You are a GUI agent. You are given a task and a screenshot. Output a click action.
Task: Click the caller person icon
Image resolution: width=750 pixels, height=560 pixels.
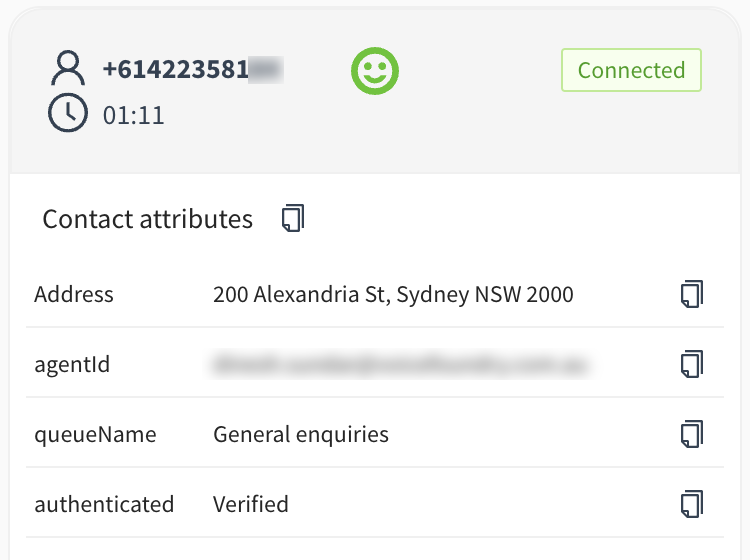[x=68, y=68]
